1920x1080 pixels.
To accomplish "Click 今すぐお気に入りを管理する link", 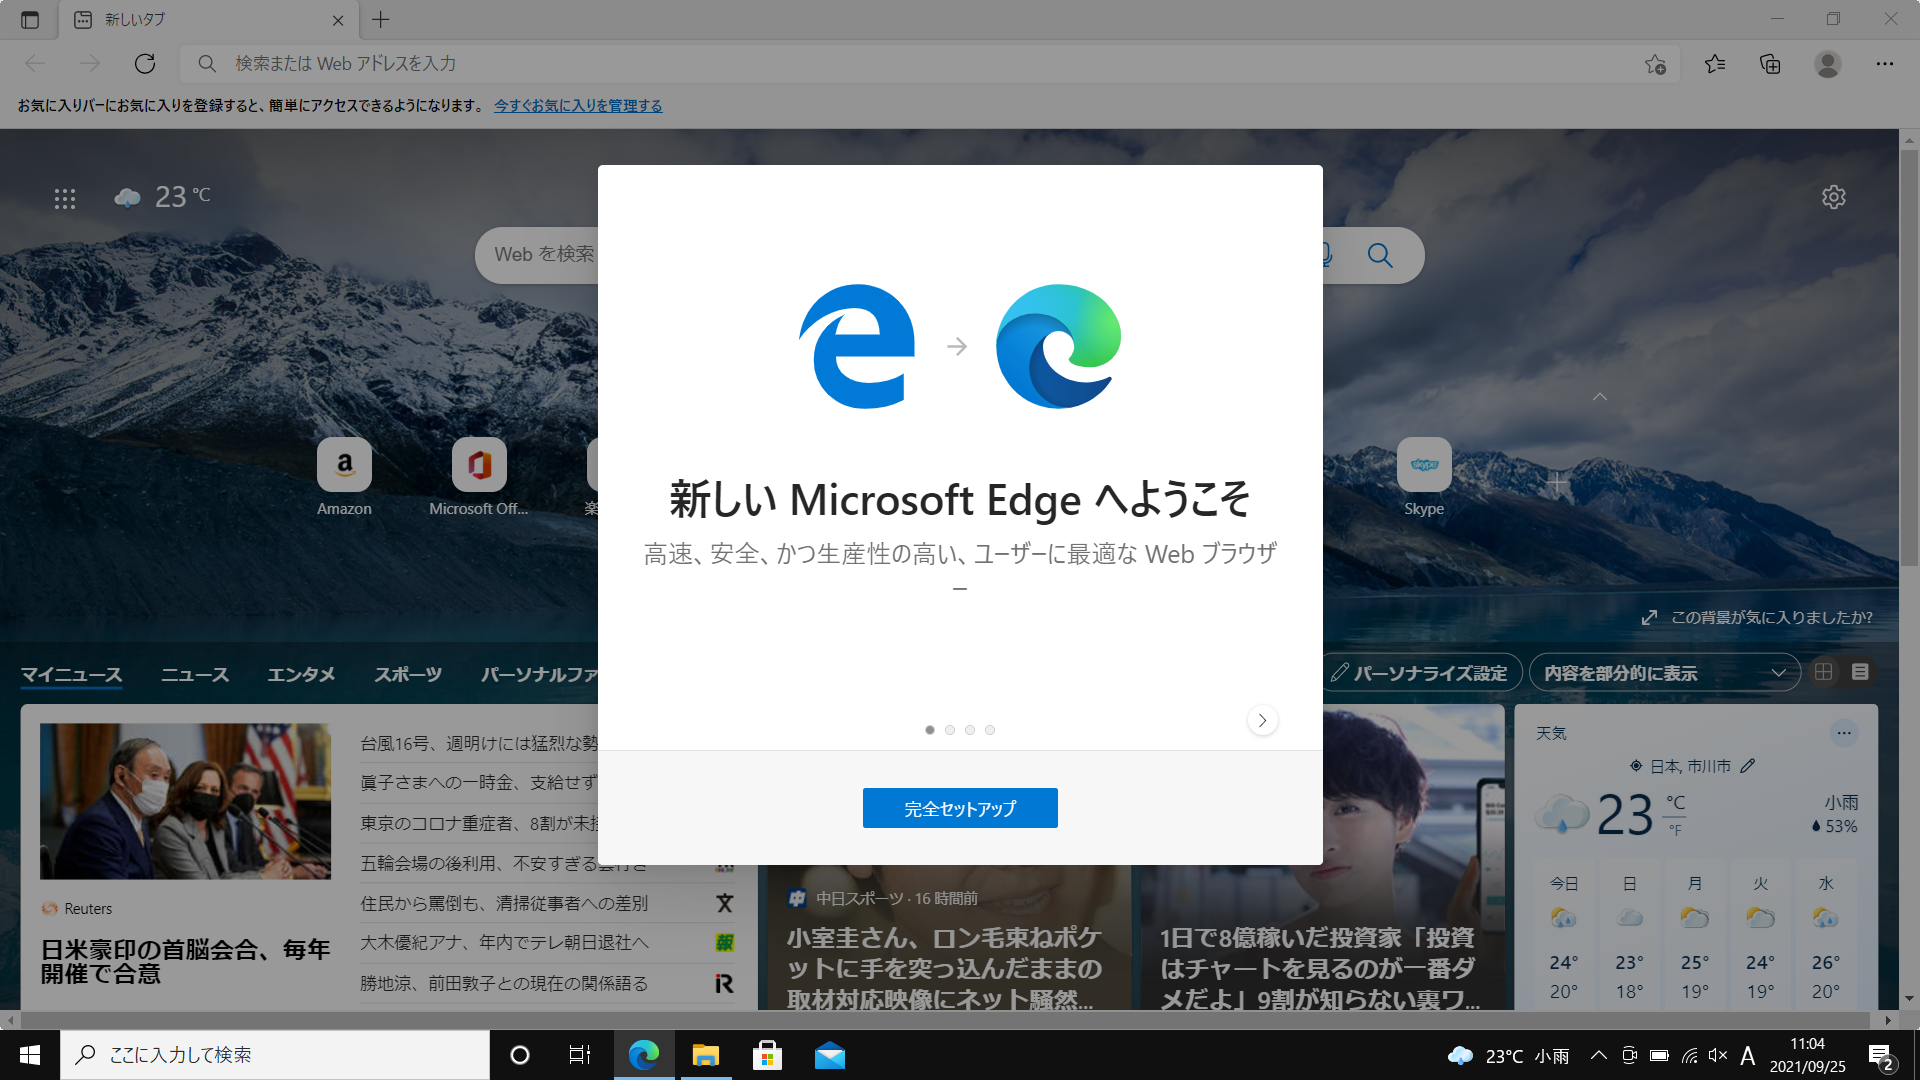I will [578, 106].
